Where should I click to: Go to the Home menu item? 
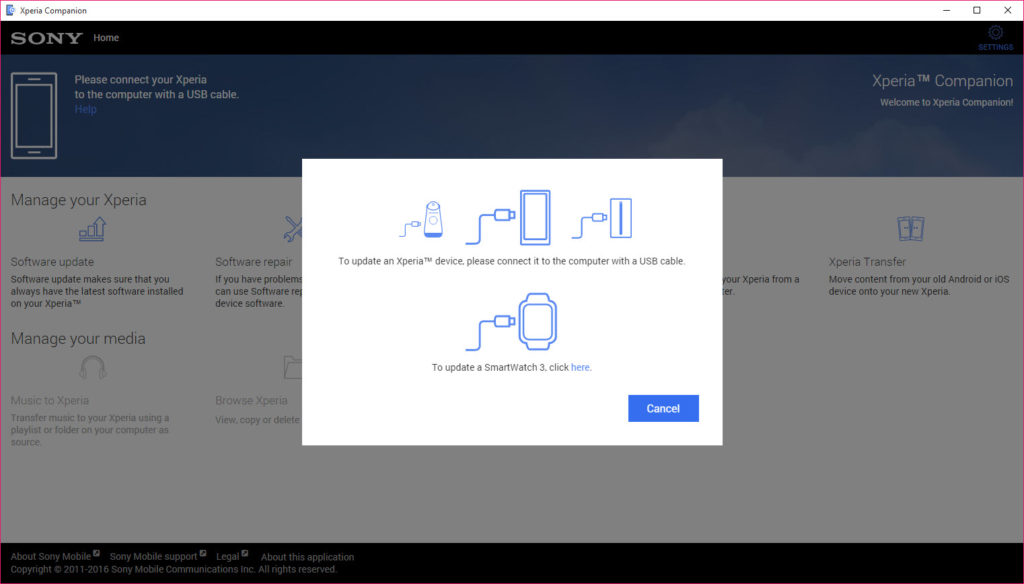[x=106, y=38]
